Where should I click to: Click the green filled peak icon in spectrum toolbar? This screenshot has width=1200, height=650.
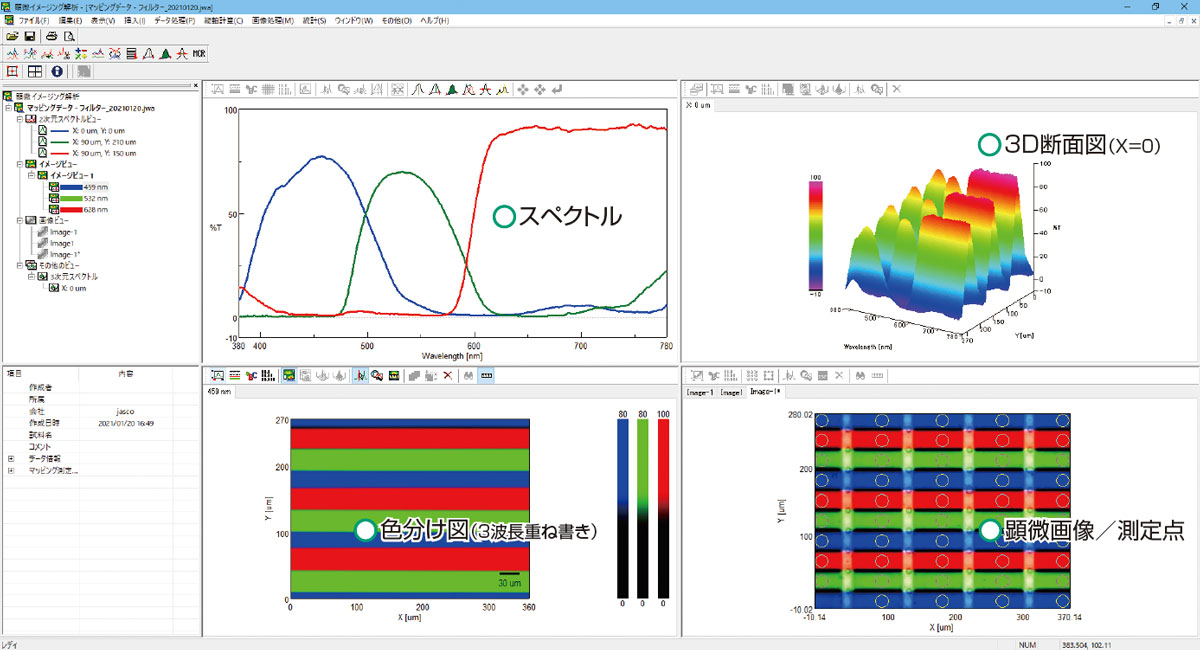tap(452, 89)
